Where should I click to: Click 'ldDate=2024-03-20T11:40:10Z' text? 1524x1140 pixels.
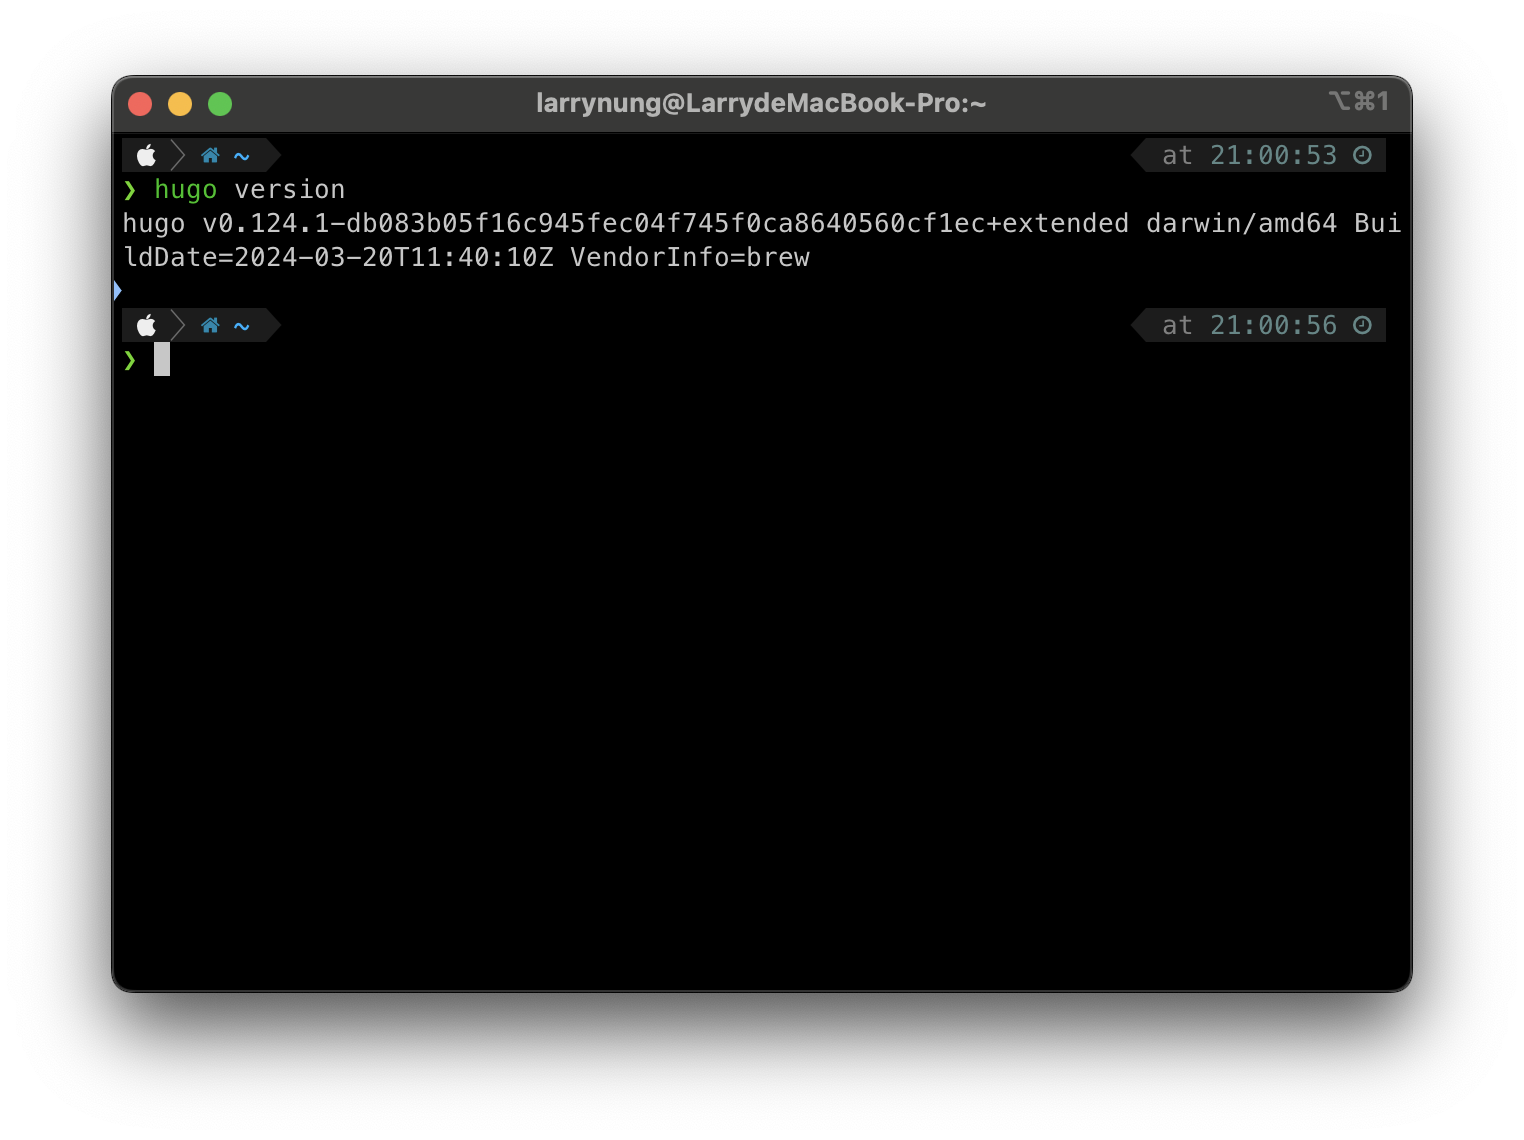338,257
